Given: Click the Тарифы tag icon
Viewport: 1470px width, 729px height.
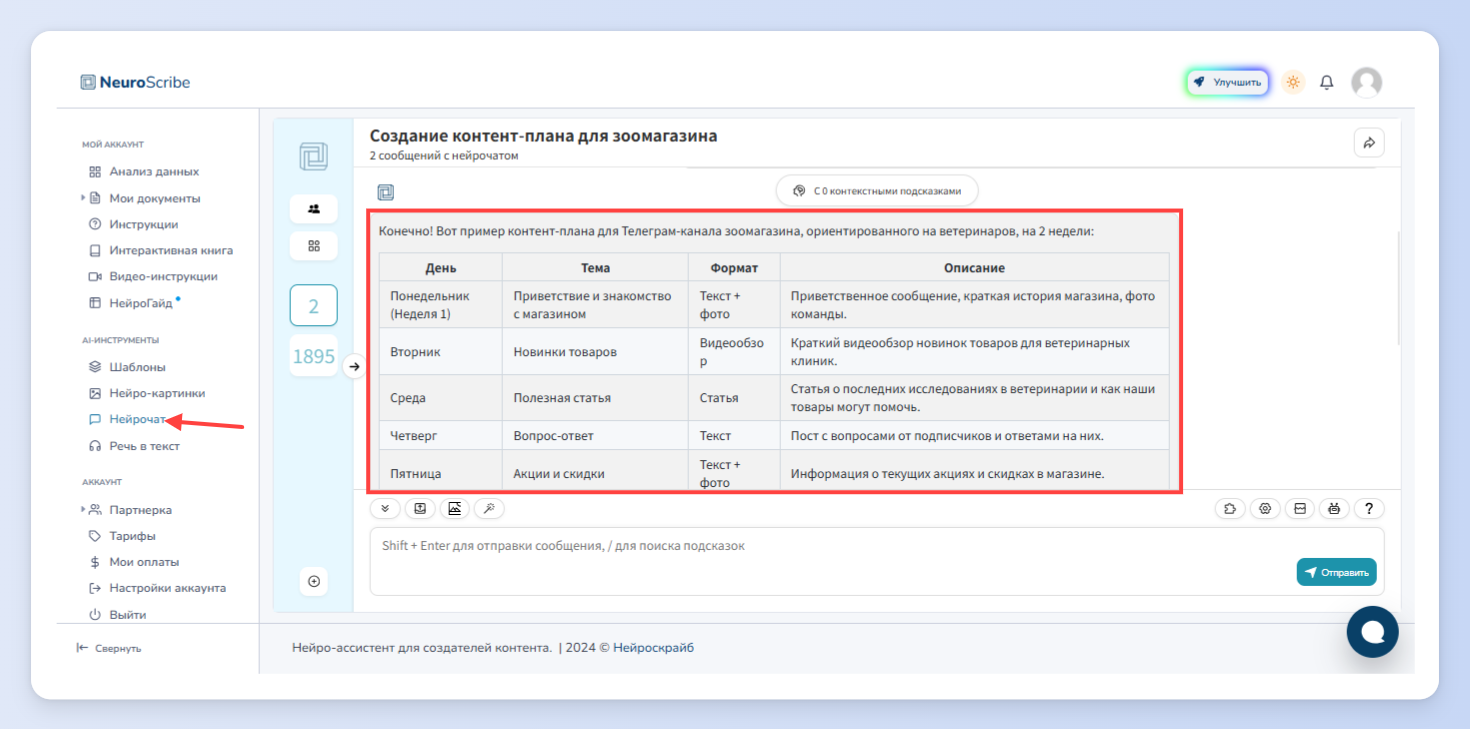Looking at the screenshot, I should click(x=95, y=536).
